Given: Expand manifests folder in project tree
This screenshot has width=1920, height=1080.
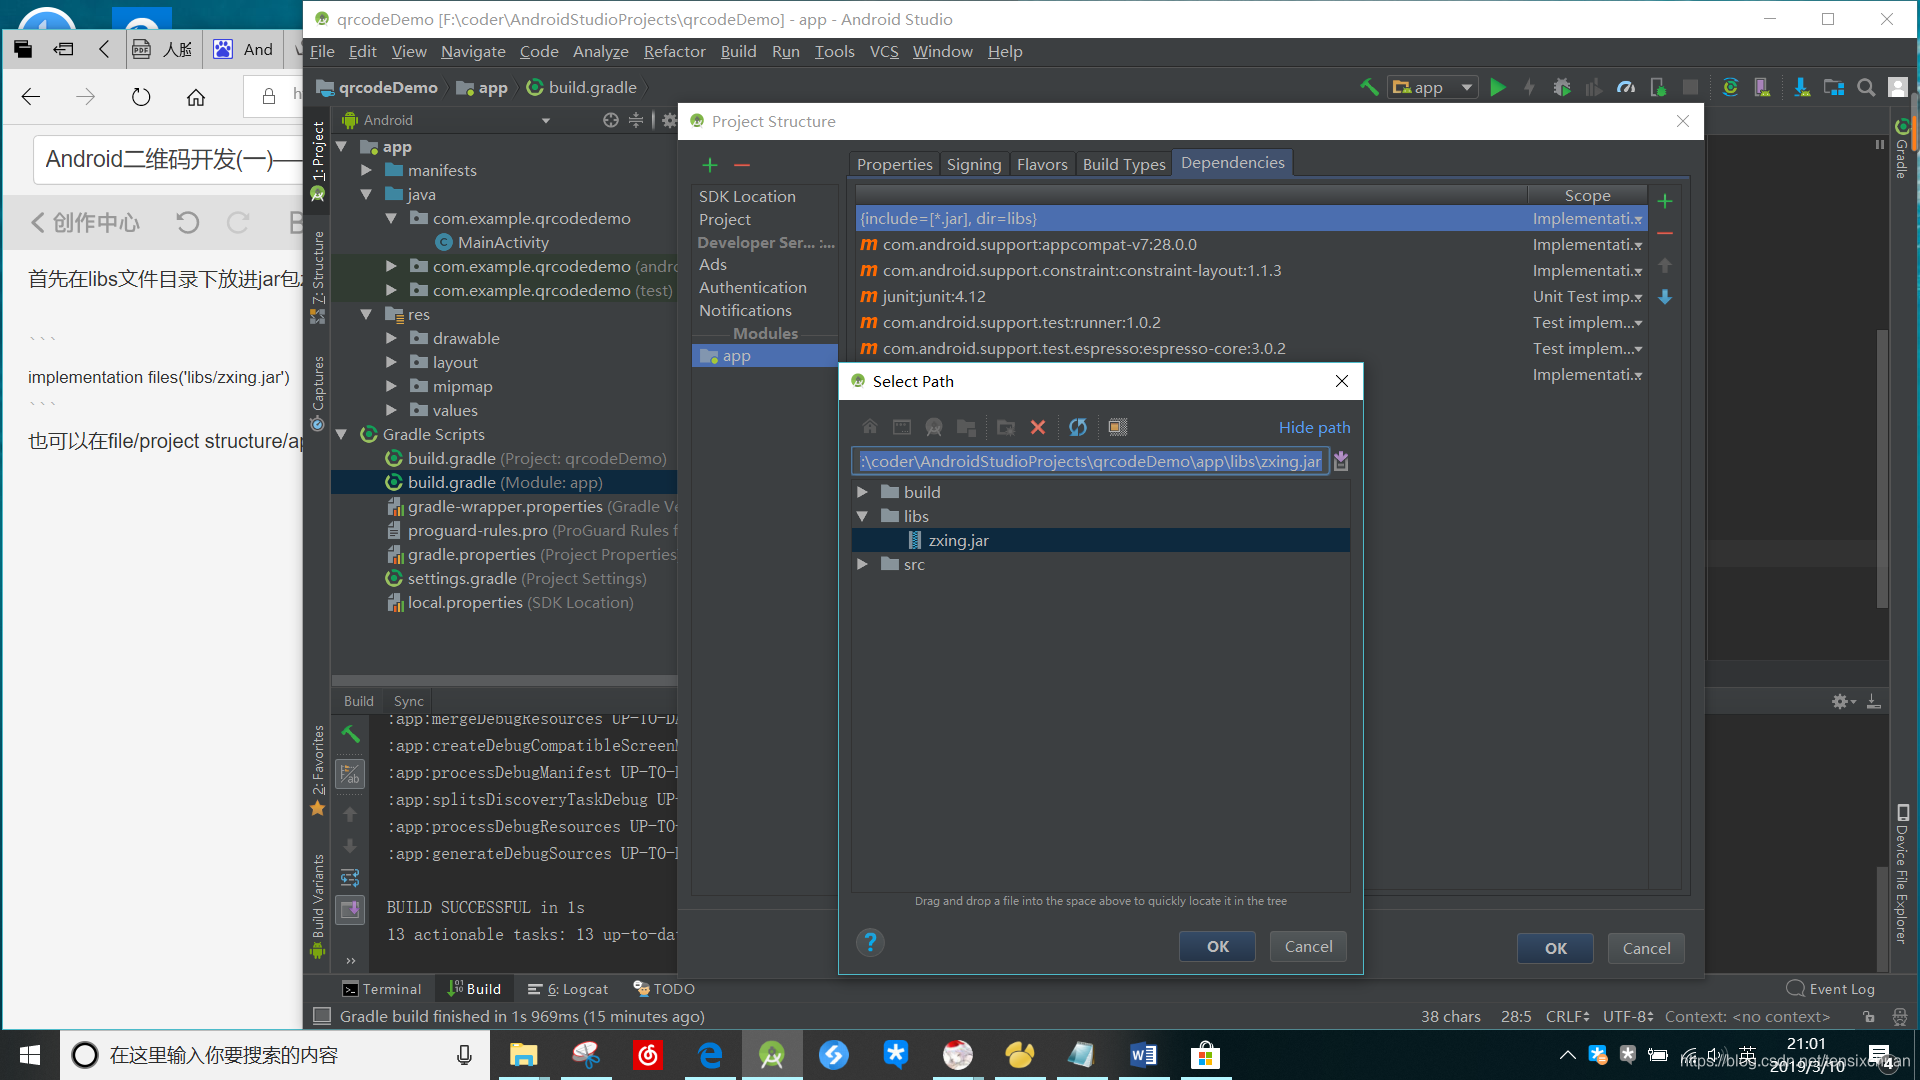Looking at the screenshot, I should pos(367,170).
